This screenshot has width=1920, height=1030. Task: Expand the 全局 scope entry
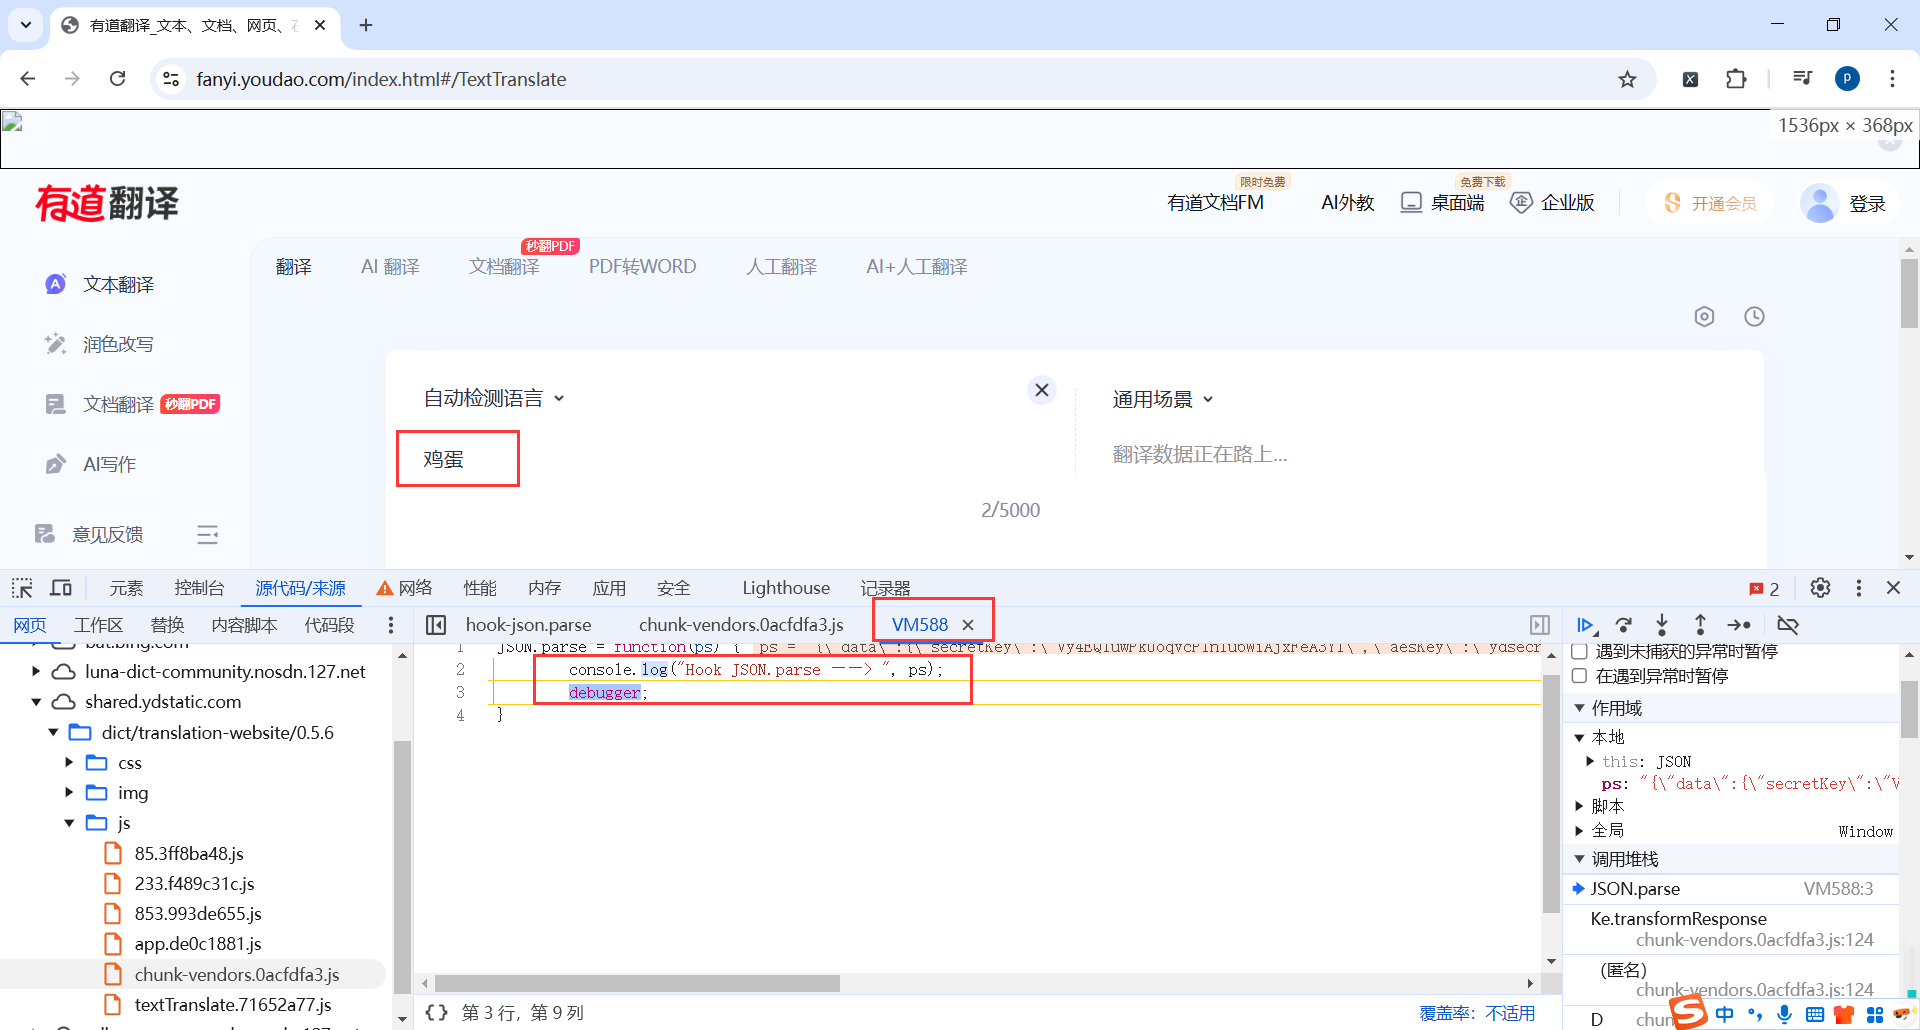point(1580,830)
